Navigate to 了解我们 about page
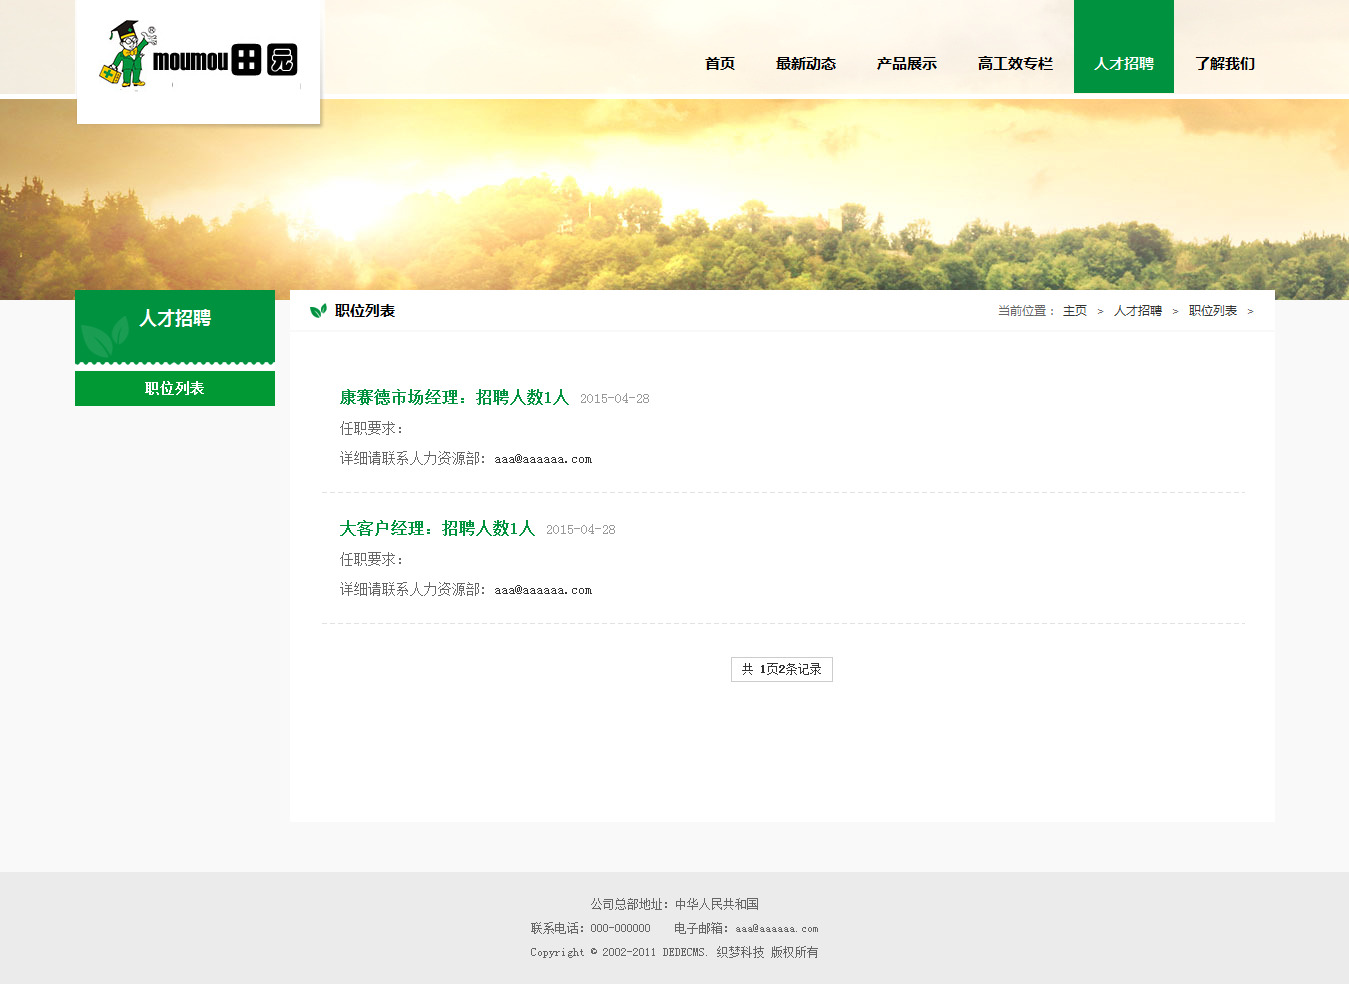This screenshot has width=1349, height=984. (1225, 63)
